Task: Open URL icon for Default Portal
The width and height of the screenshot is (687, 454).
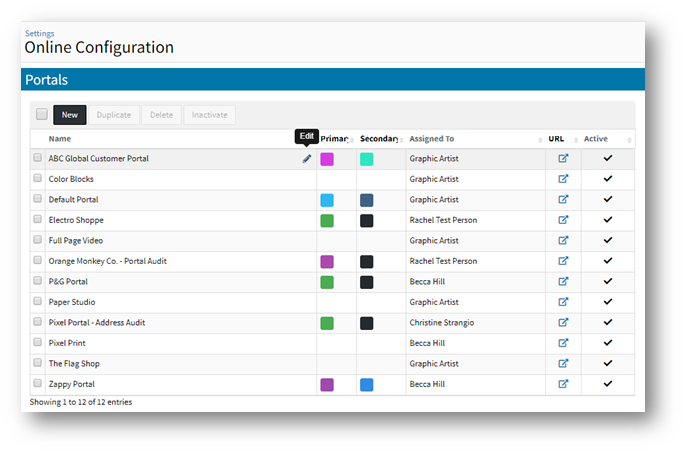Action: click(x=563, y=199)
